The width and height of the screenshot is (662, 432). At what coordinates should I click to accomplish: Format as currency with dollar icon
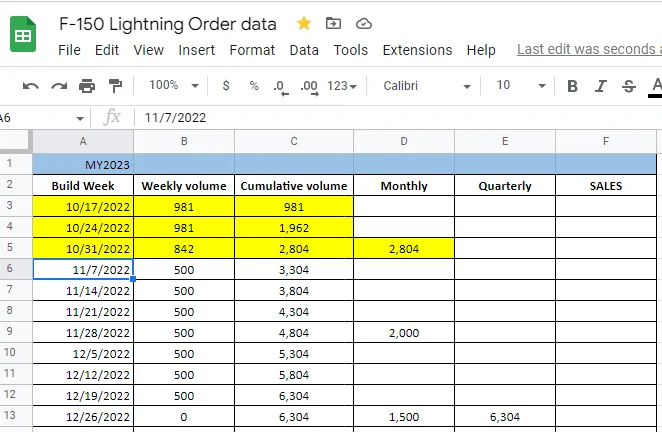(x=226, y=86)
